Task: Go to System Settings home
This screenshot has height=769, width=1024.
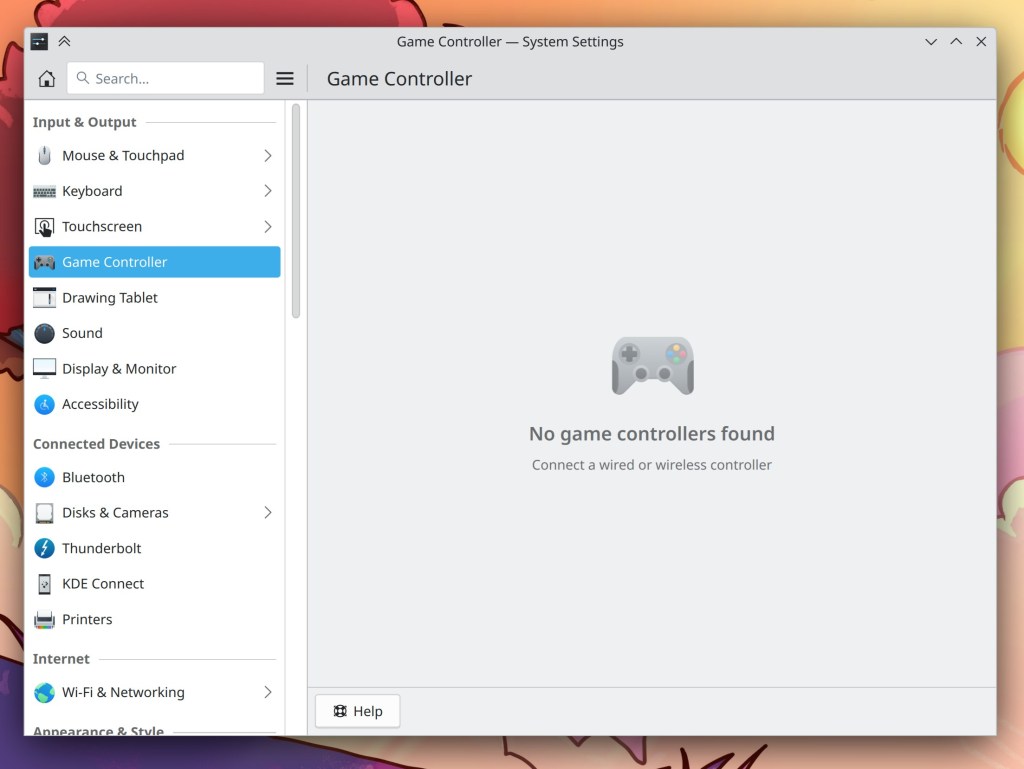Action: 46,78
